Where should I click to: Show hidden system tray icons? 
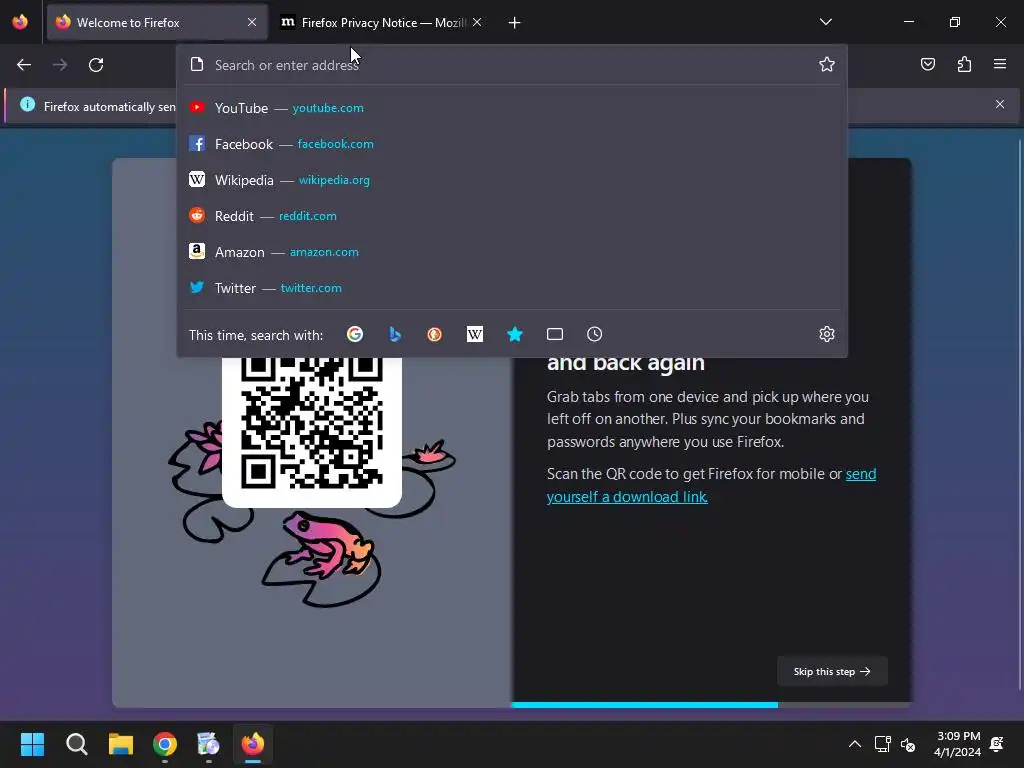click(854, 744)
